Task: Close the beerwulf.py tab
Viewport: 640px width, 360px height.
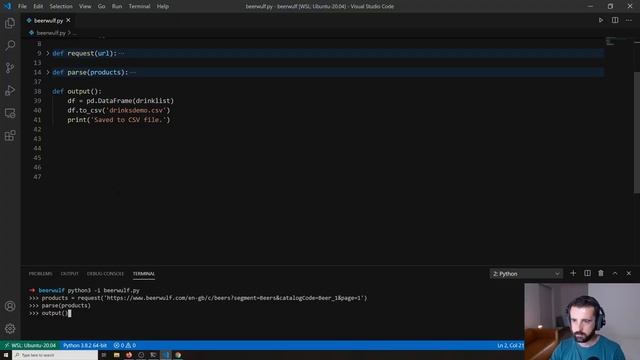Action: pos(68,20)
